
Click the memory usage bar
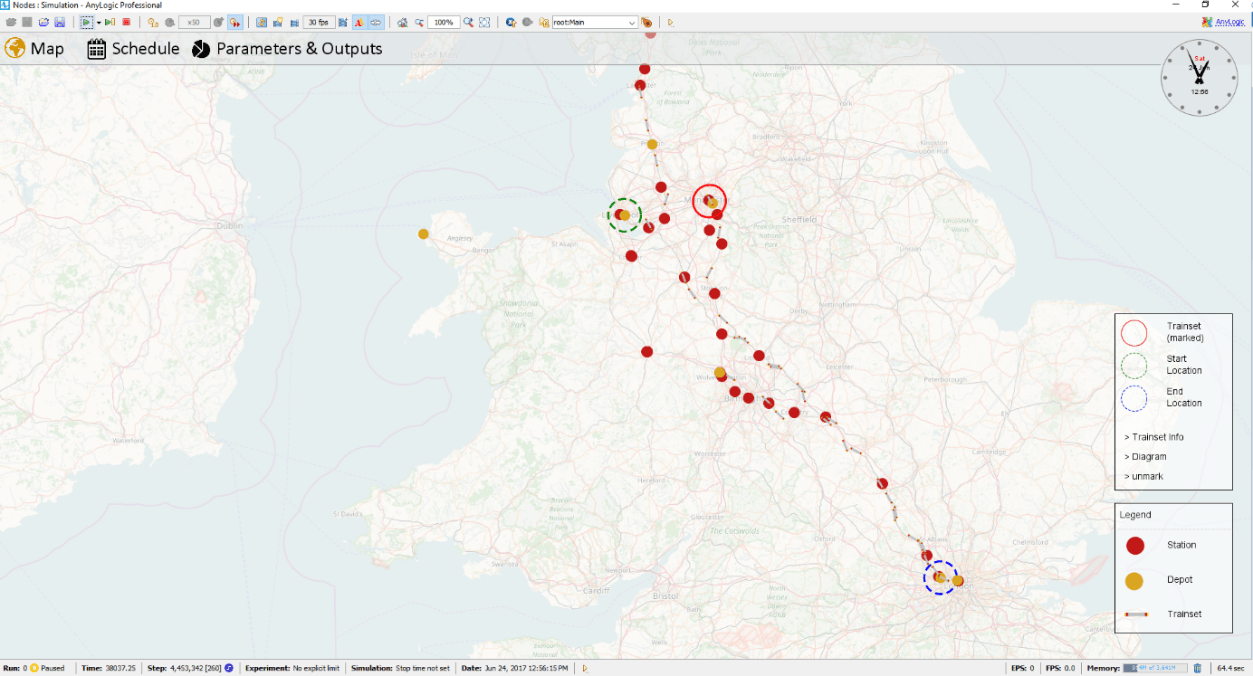(1155, 668)
